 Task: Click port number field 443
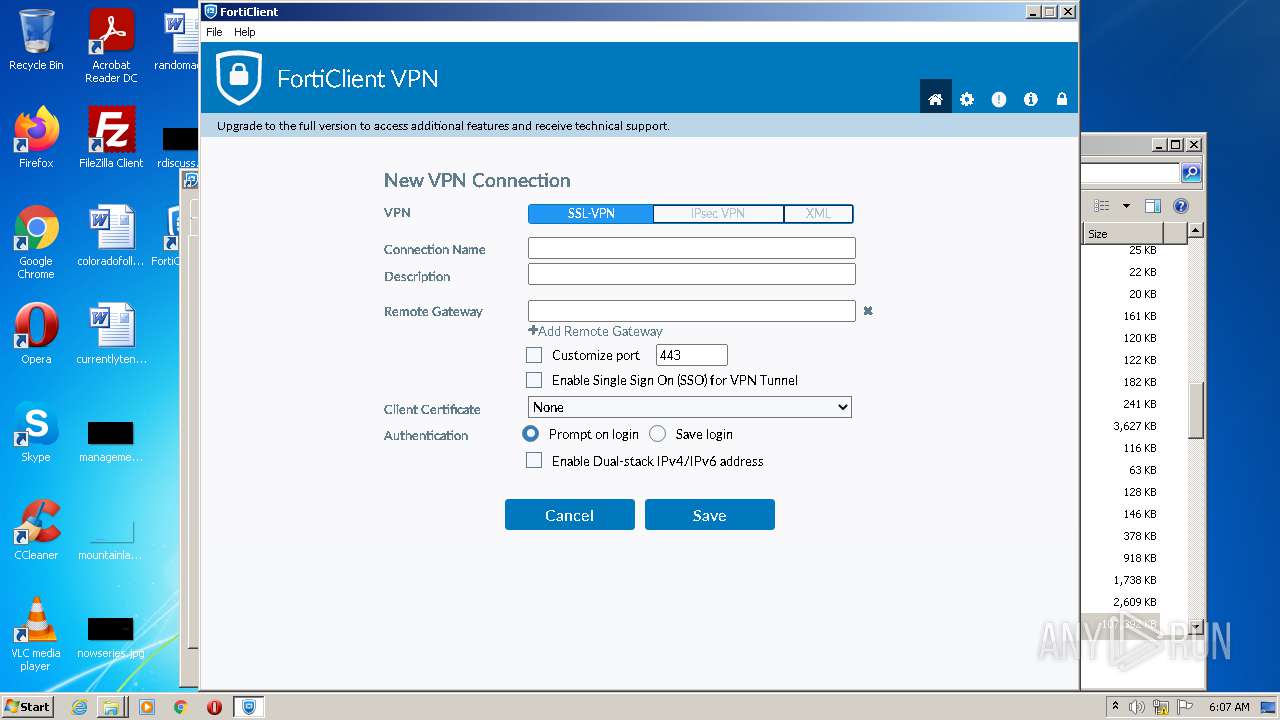[x=692, y=355]
